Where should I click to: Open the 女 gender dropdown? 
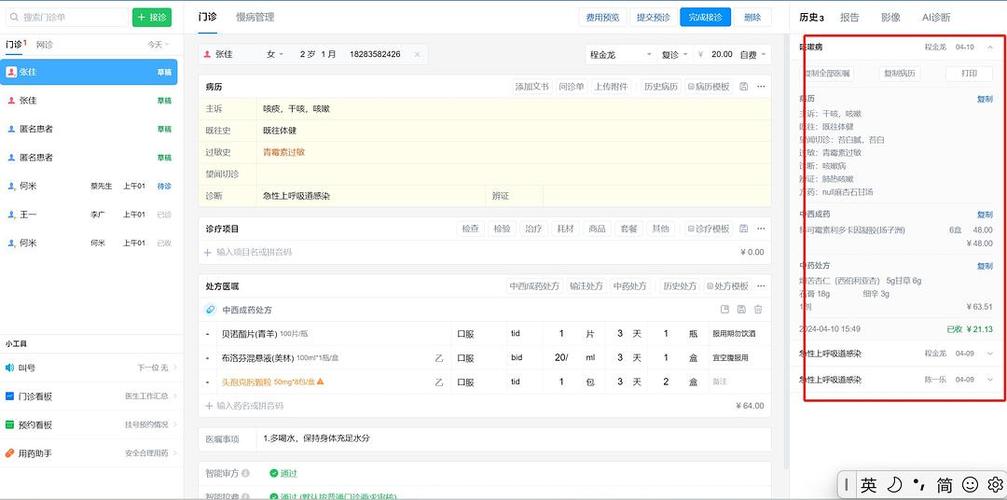coord(275,55)
